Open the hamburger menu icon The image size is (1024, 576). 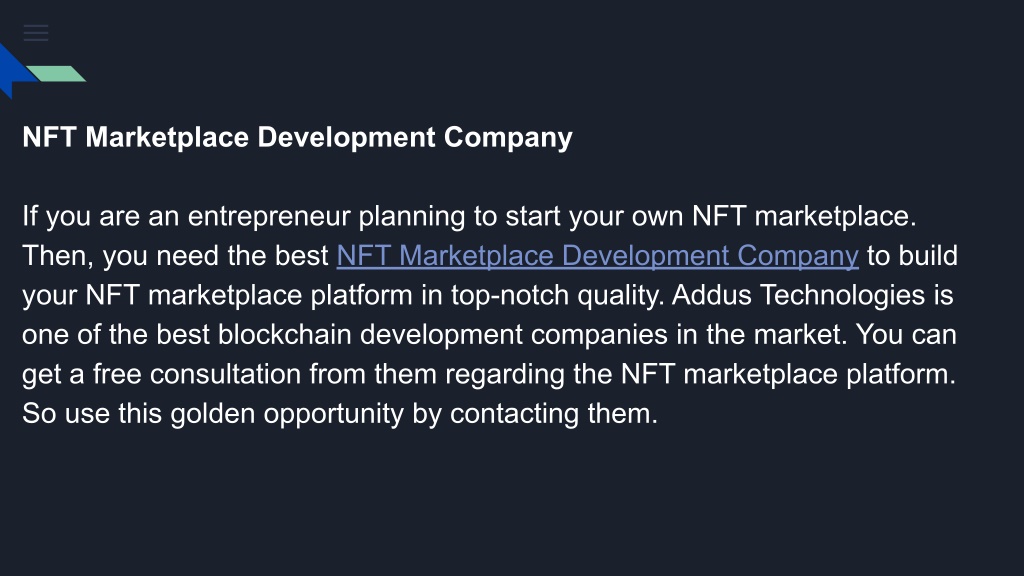(36, 33)
